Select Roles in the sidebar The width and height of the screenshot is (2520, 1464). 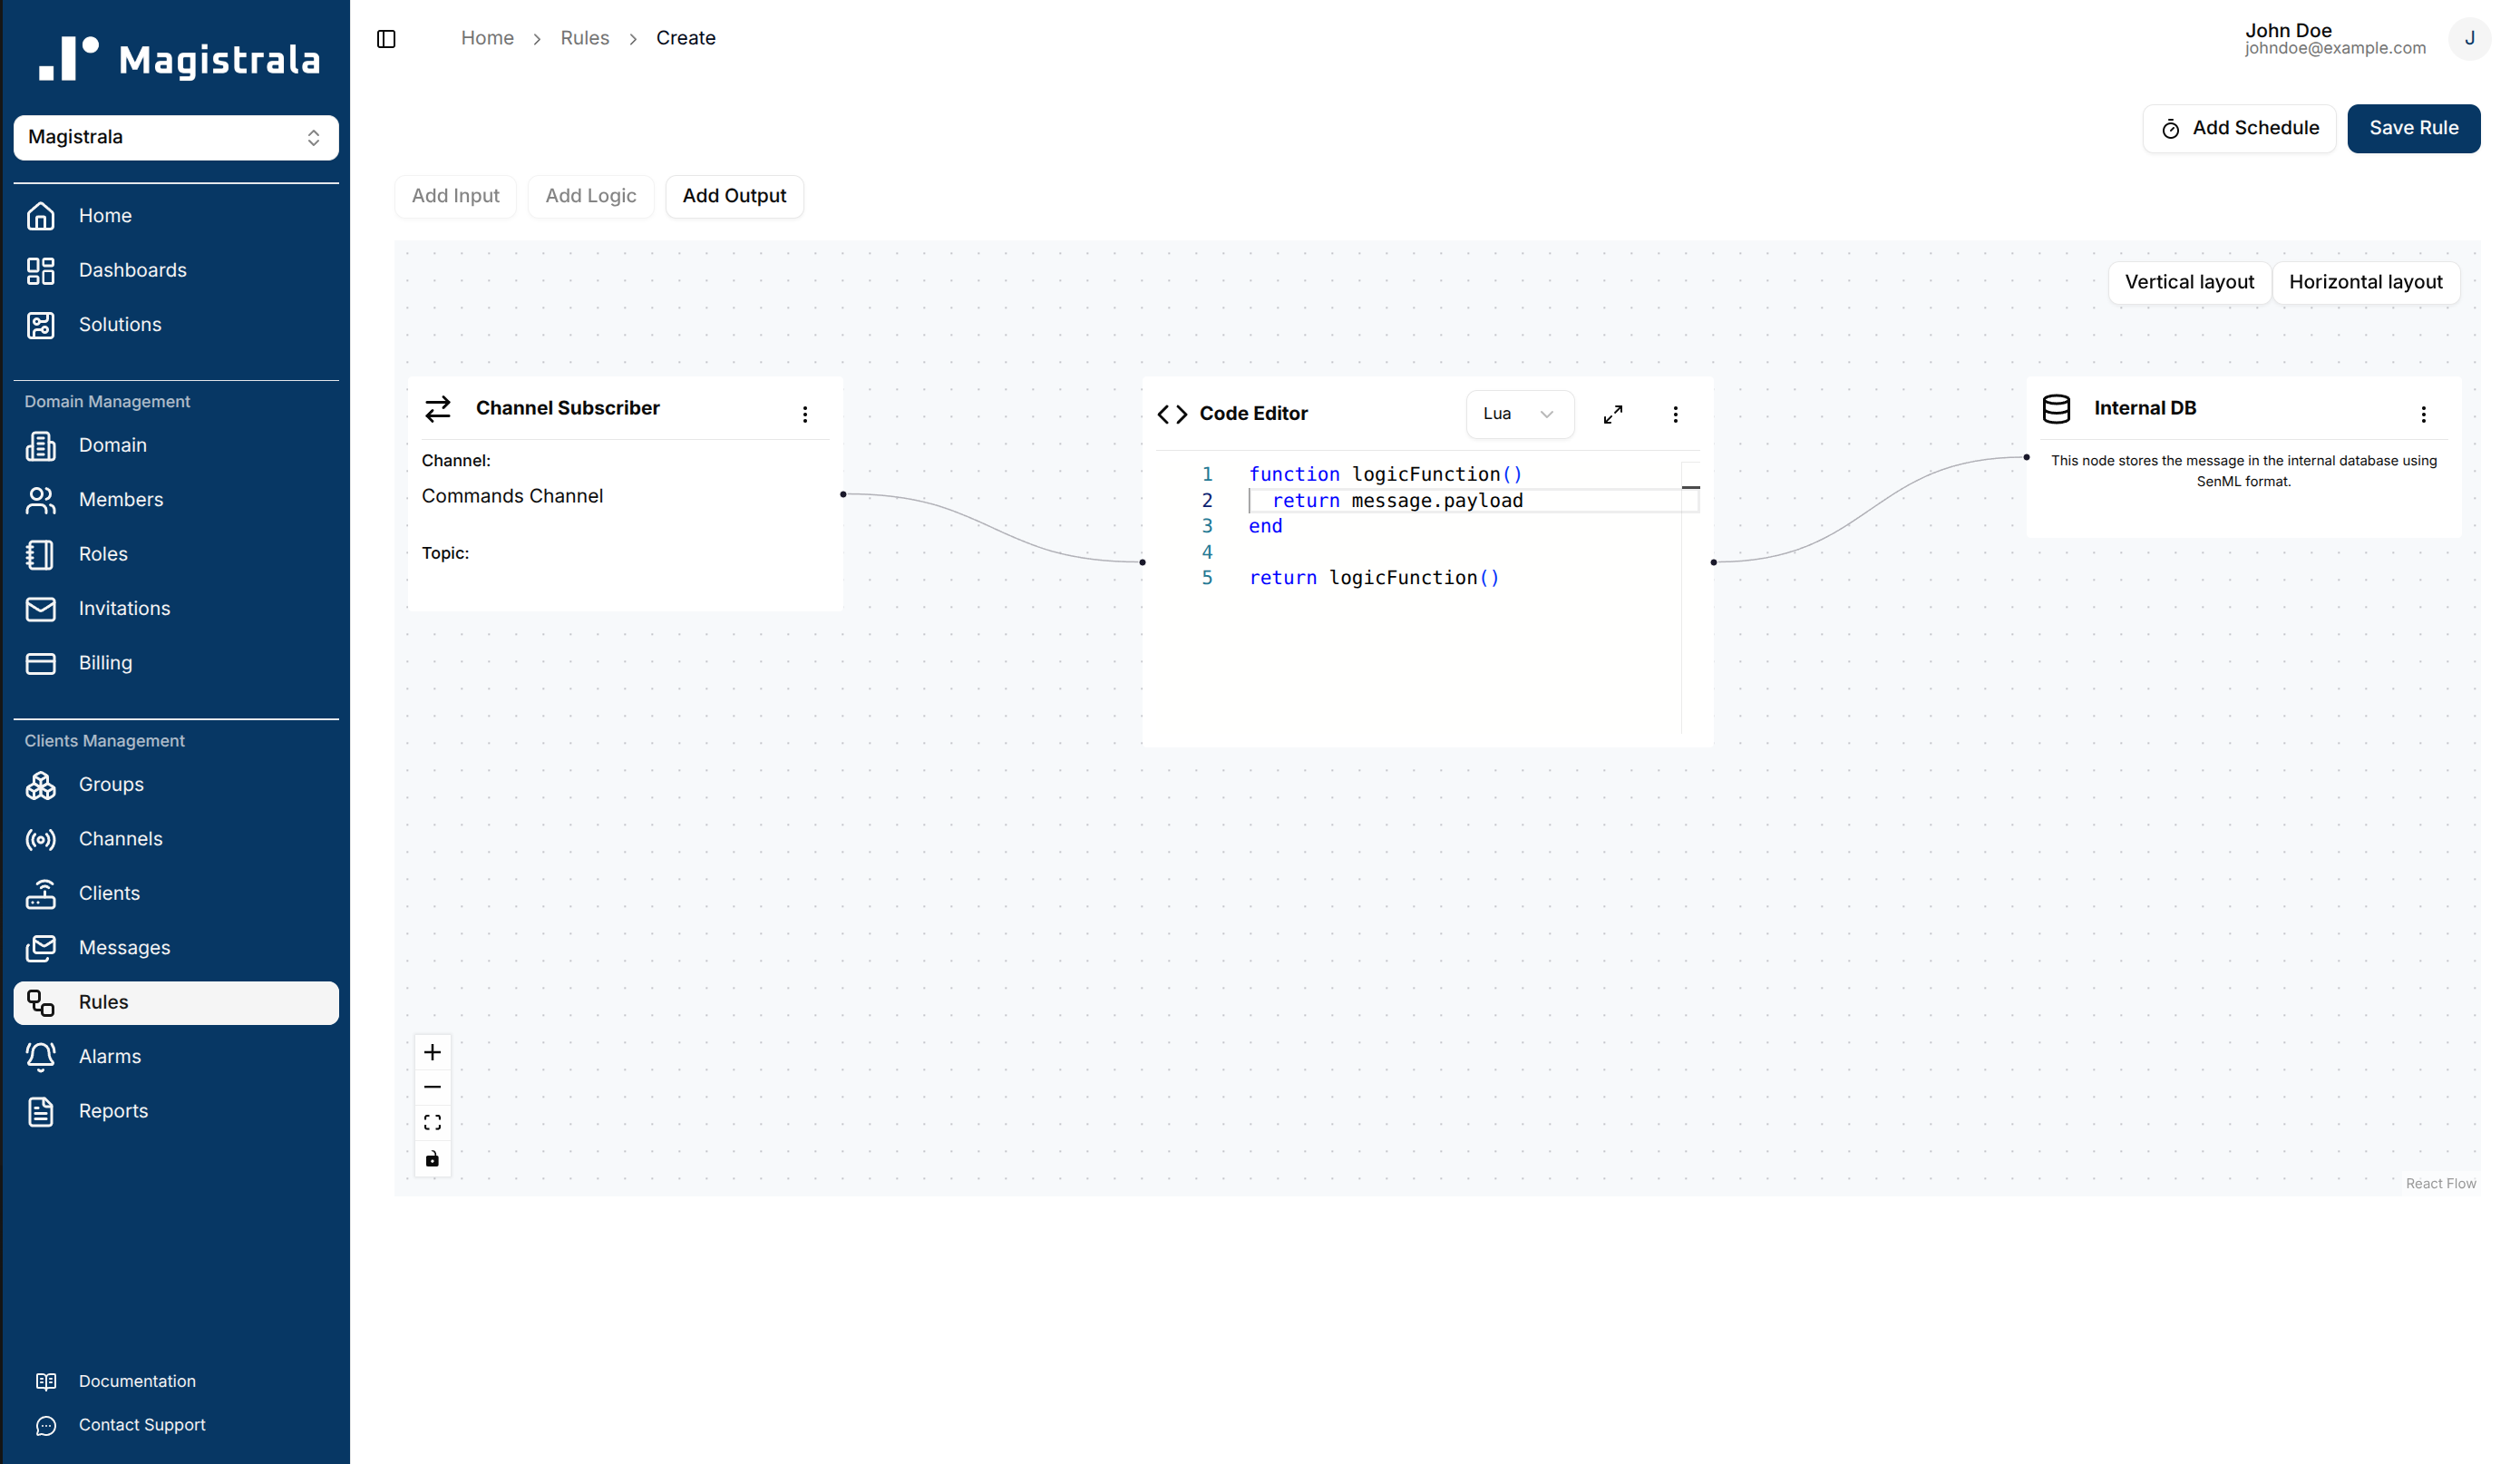176,554
